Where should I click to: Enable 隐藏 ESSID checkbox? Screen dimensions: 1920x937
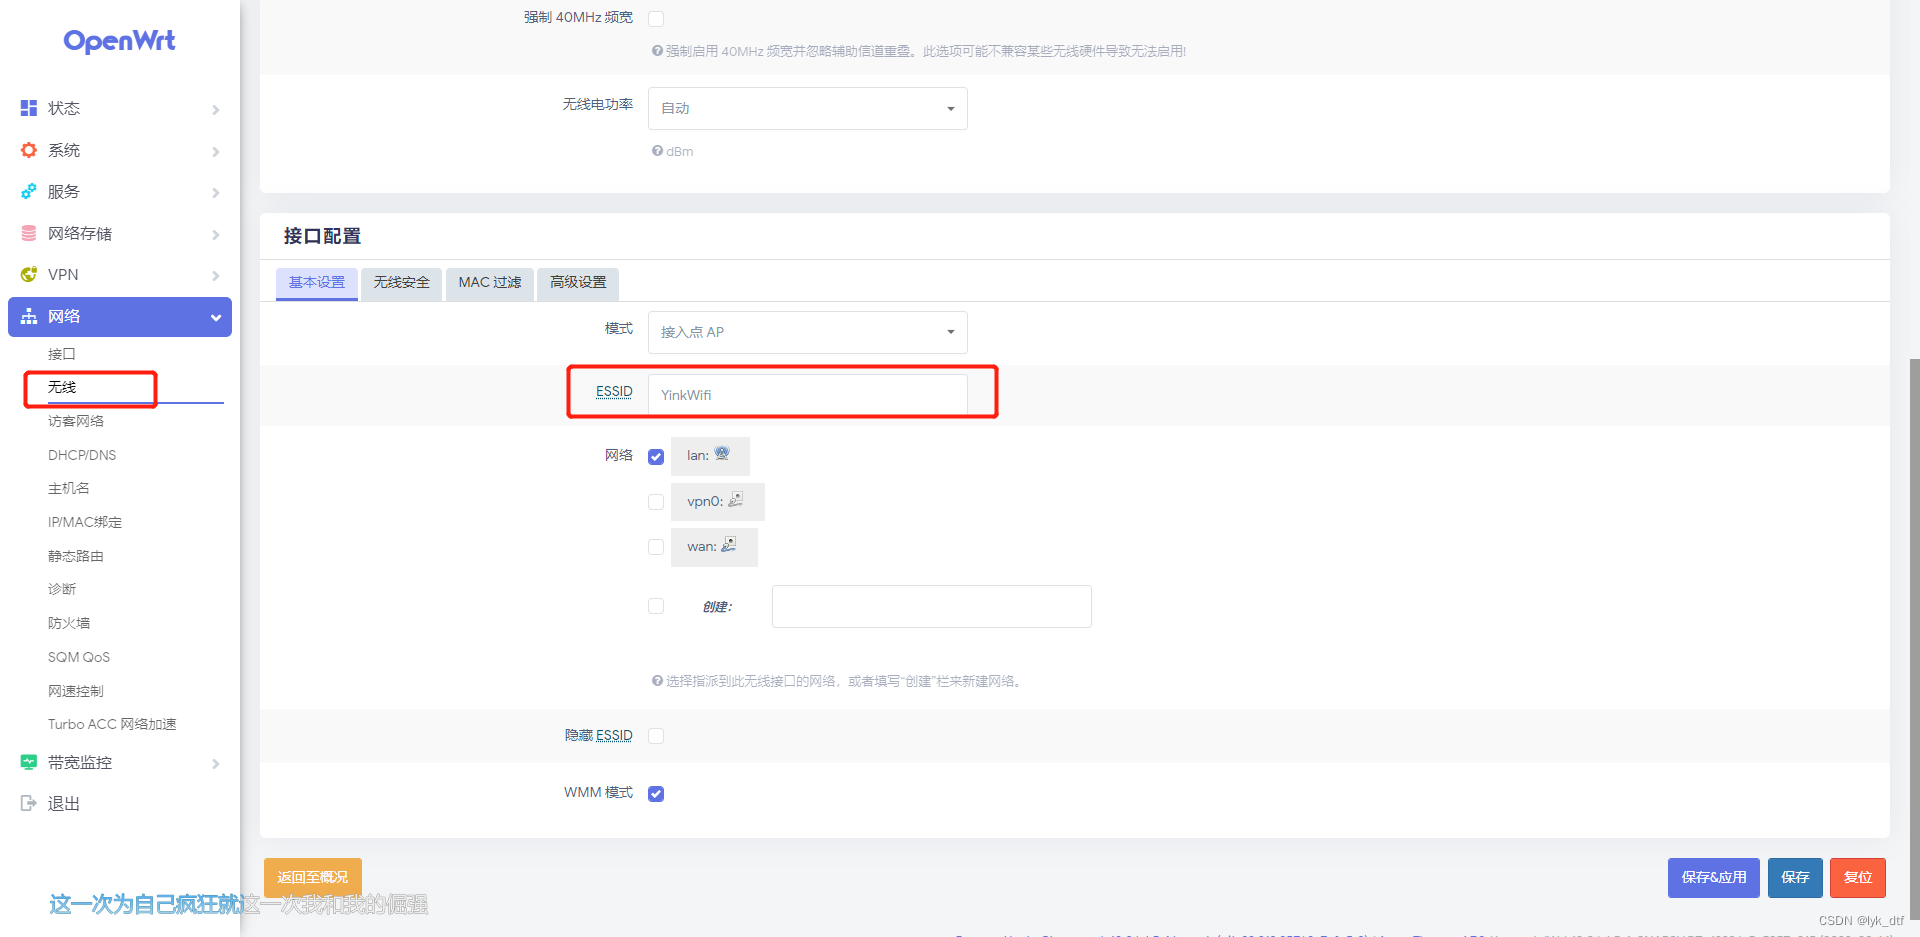(x=656, y=735)
